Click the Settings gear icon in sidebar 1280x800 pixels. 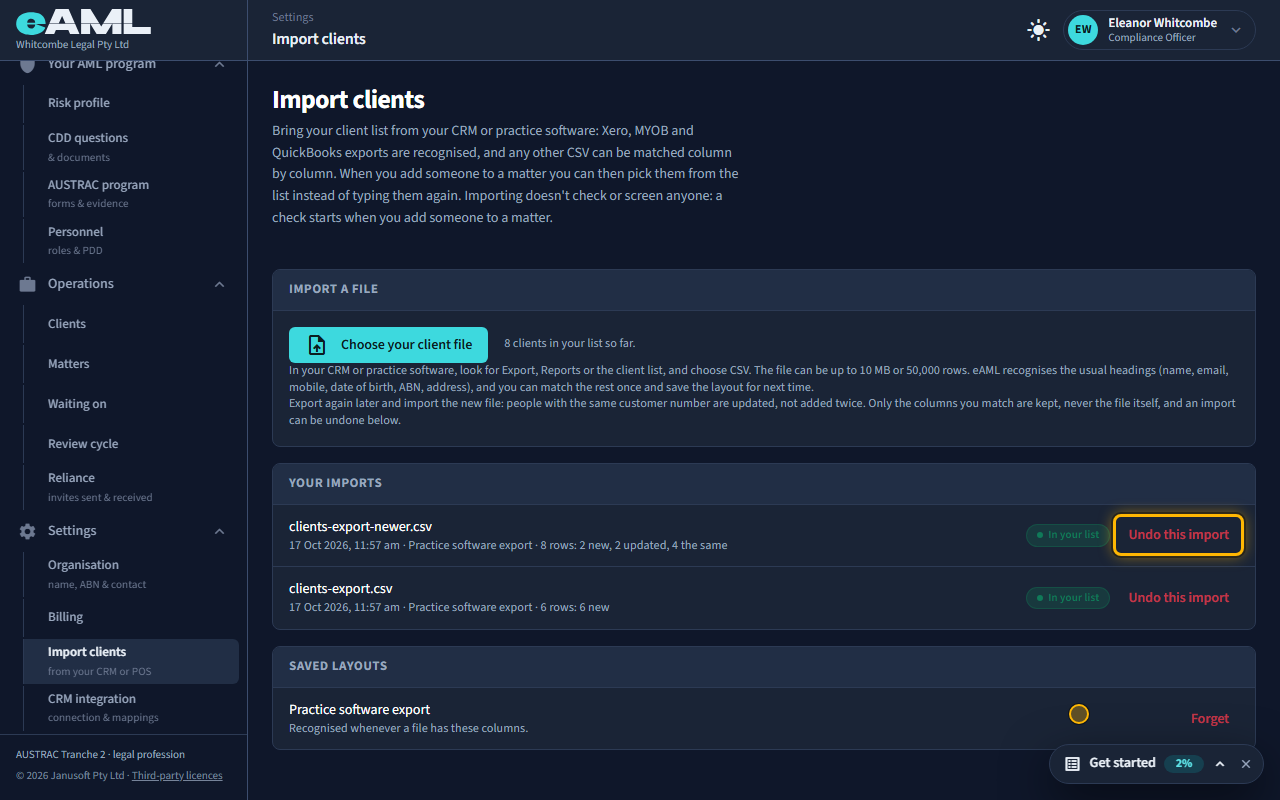[x=28, y=531]
